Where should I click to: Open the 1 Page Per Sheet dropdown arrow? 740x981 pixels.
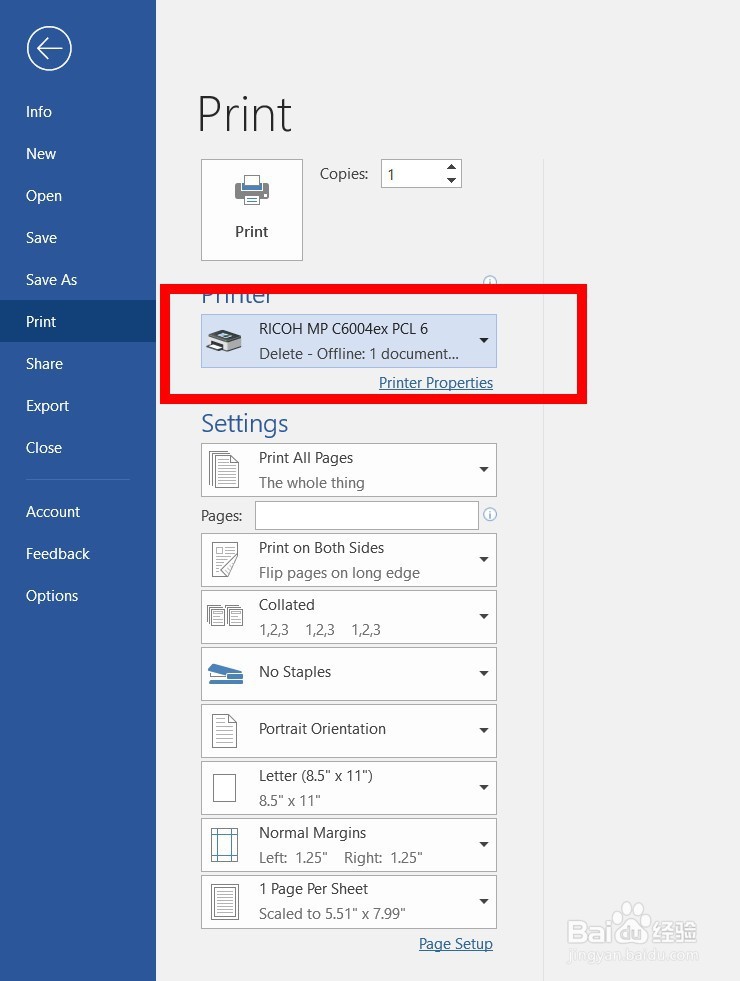[484, 901]
